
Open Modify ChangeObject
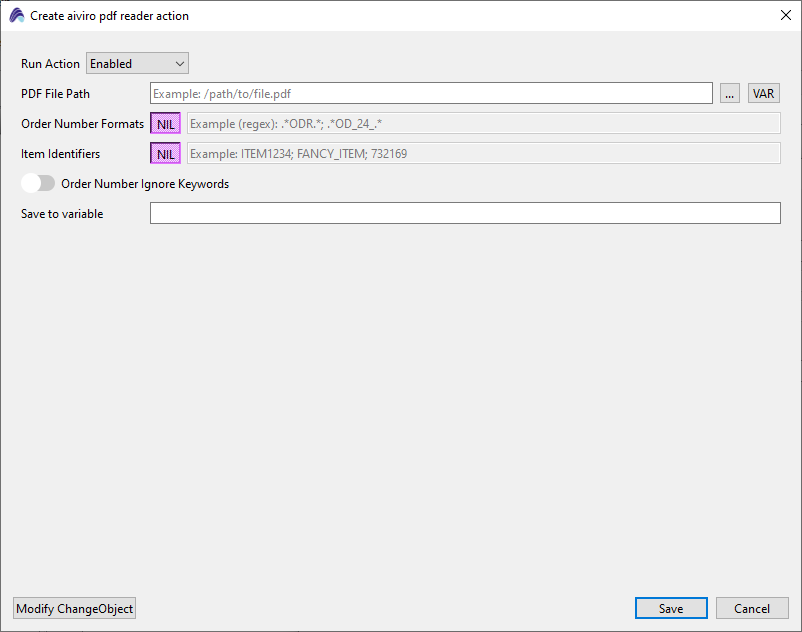pyautogui.click(x=74, y=609)
